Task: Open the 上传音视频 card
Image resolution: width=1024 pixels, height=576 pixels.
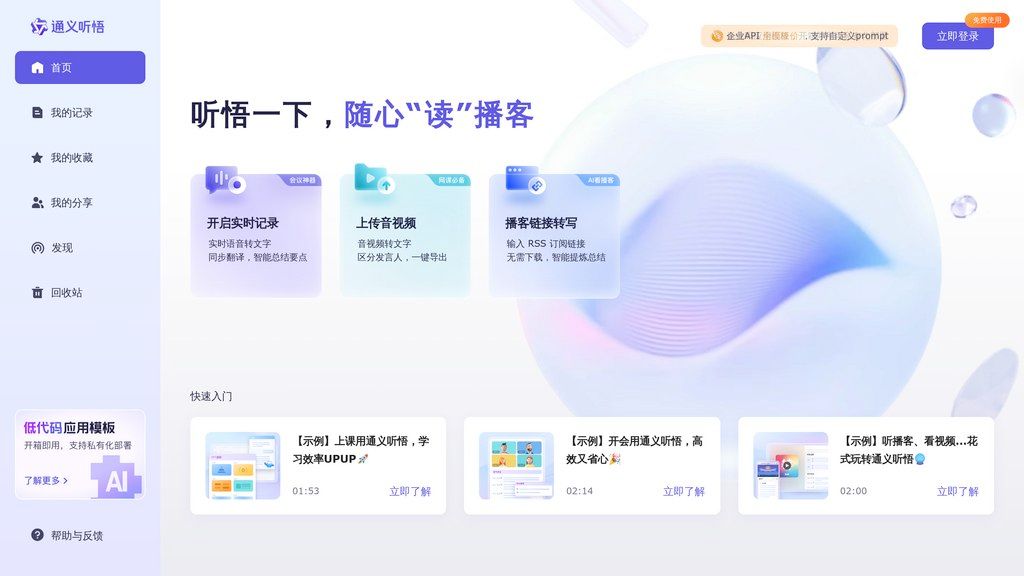Action: click(x=405, y=235)
